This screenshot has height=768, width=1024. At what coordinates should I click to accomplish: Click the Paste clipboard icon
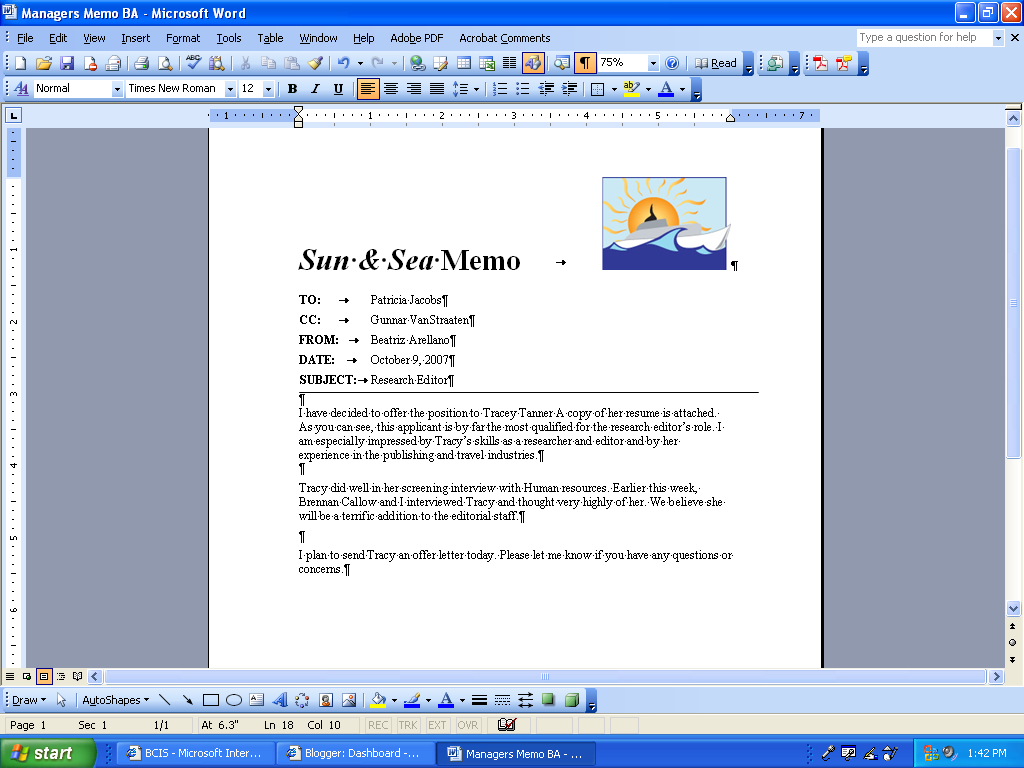291,63
